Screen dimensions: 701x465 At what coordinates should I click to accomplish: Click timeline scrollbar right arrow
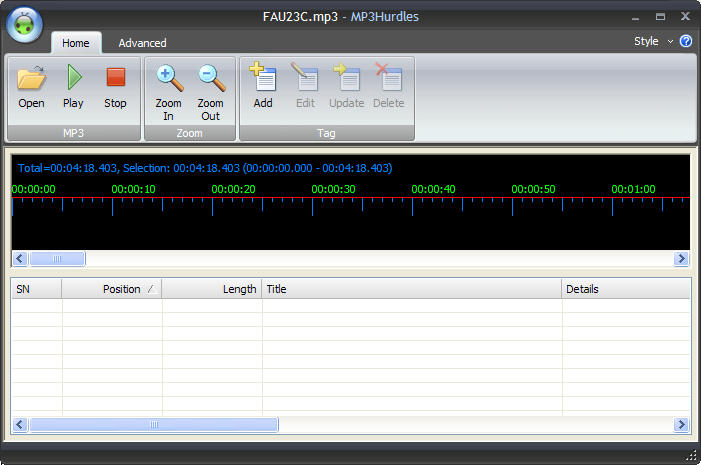pyautogui.click(x=681, y=258)
